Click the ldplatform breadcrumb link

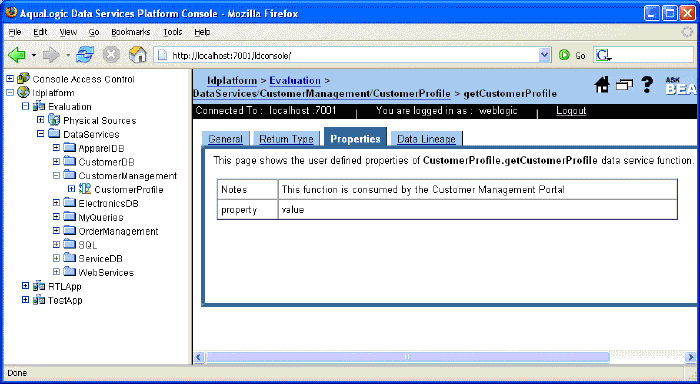[x=232, y=80]
